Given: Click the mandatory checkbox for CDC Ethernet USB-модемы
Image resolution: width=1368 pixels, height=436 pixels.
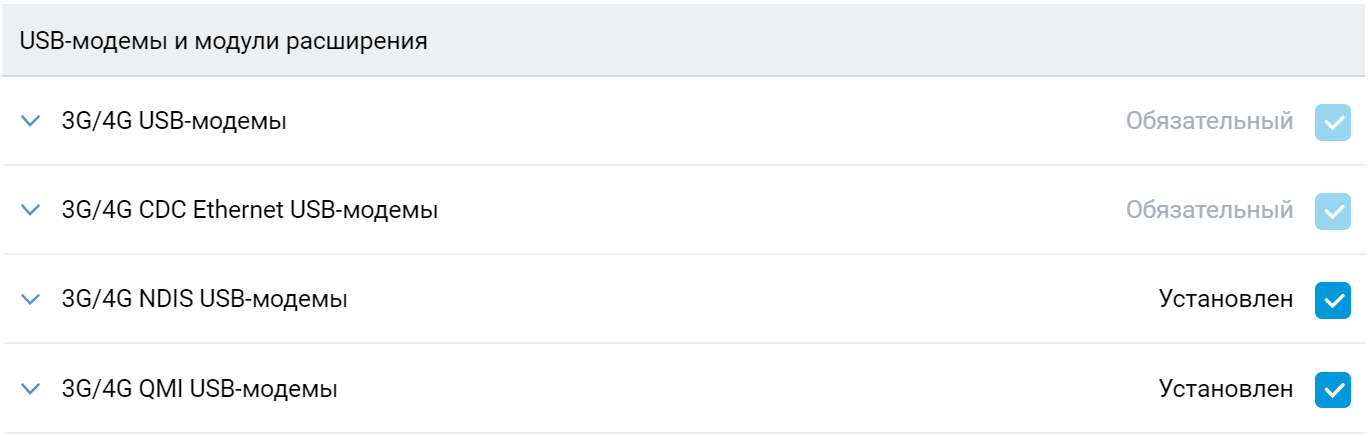Looking at the screenshot, I should tap(1332, 211).
